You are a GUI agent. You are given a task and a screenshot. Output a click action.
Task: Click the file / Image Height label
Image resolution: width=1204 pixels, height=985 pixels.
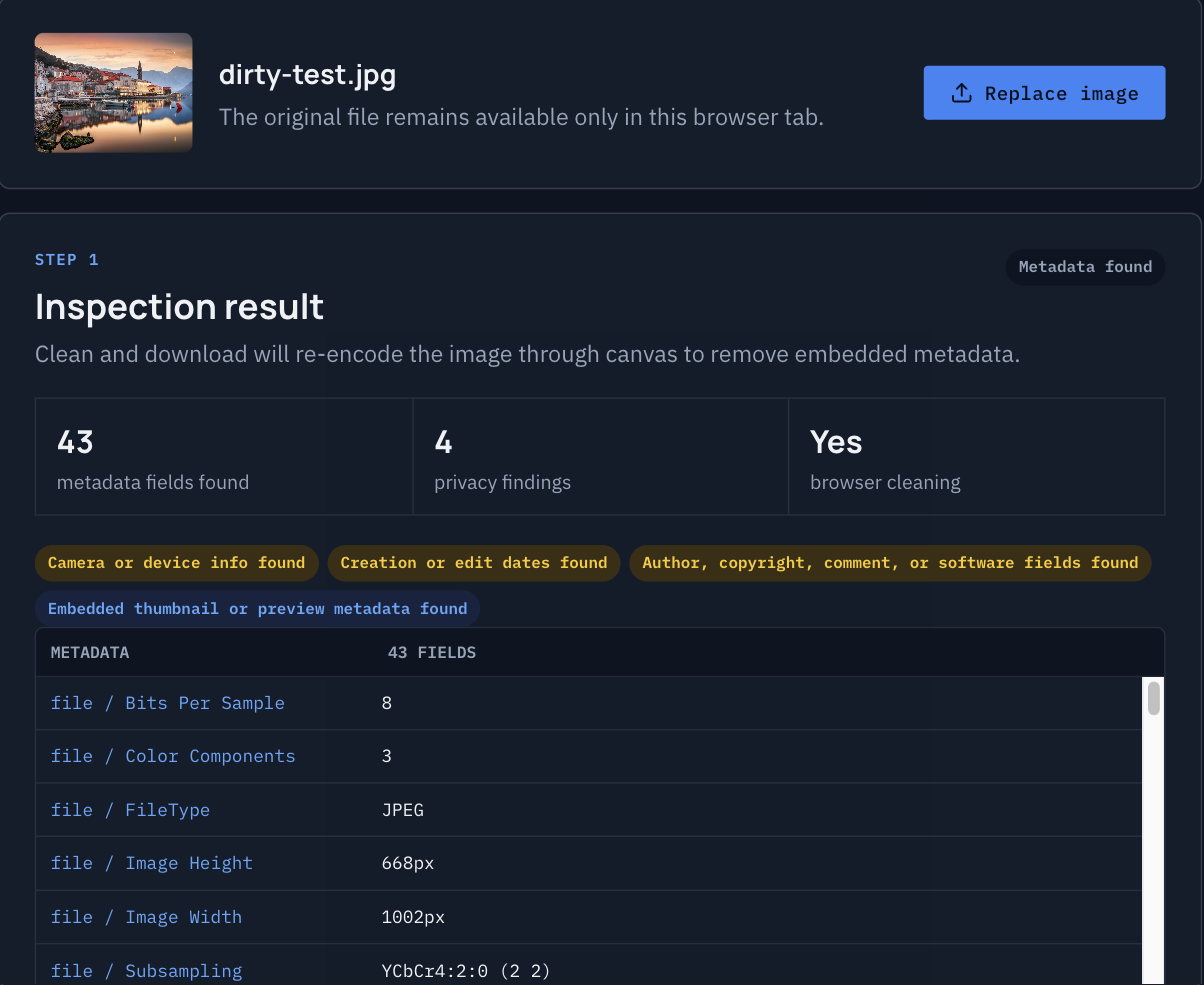pos(152,863)
